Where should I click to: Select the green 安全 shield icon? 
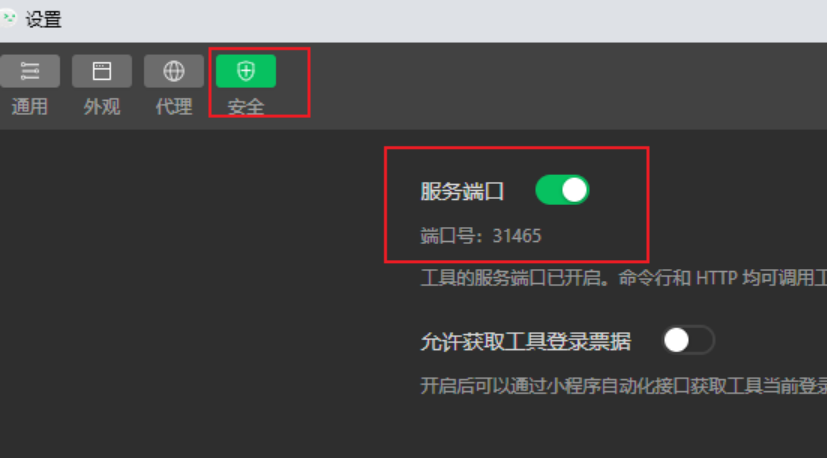[x=246, y=71]
